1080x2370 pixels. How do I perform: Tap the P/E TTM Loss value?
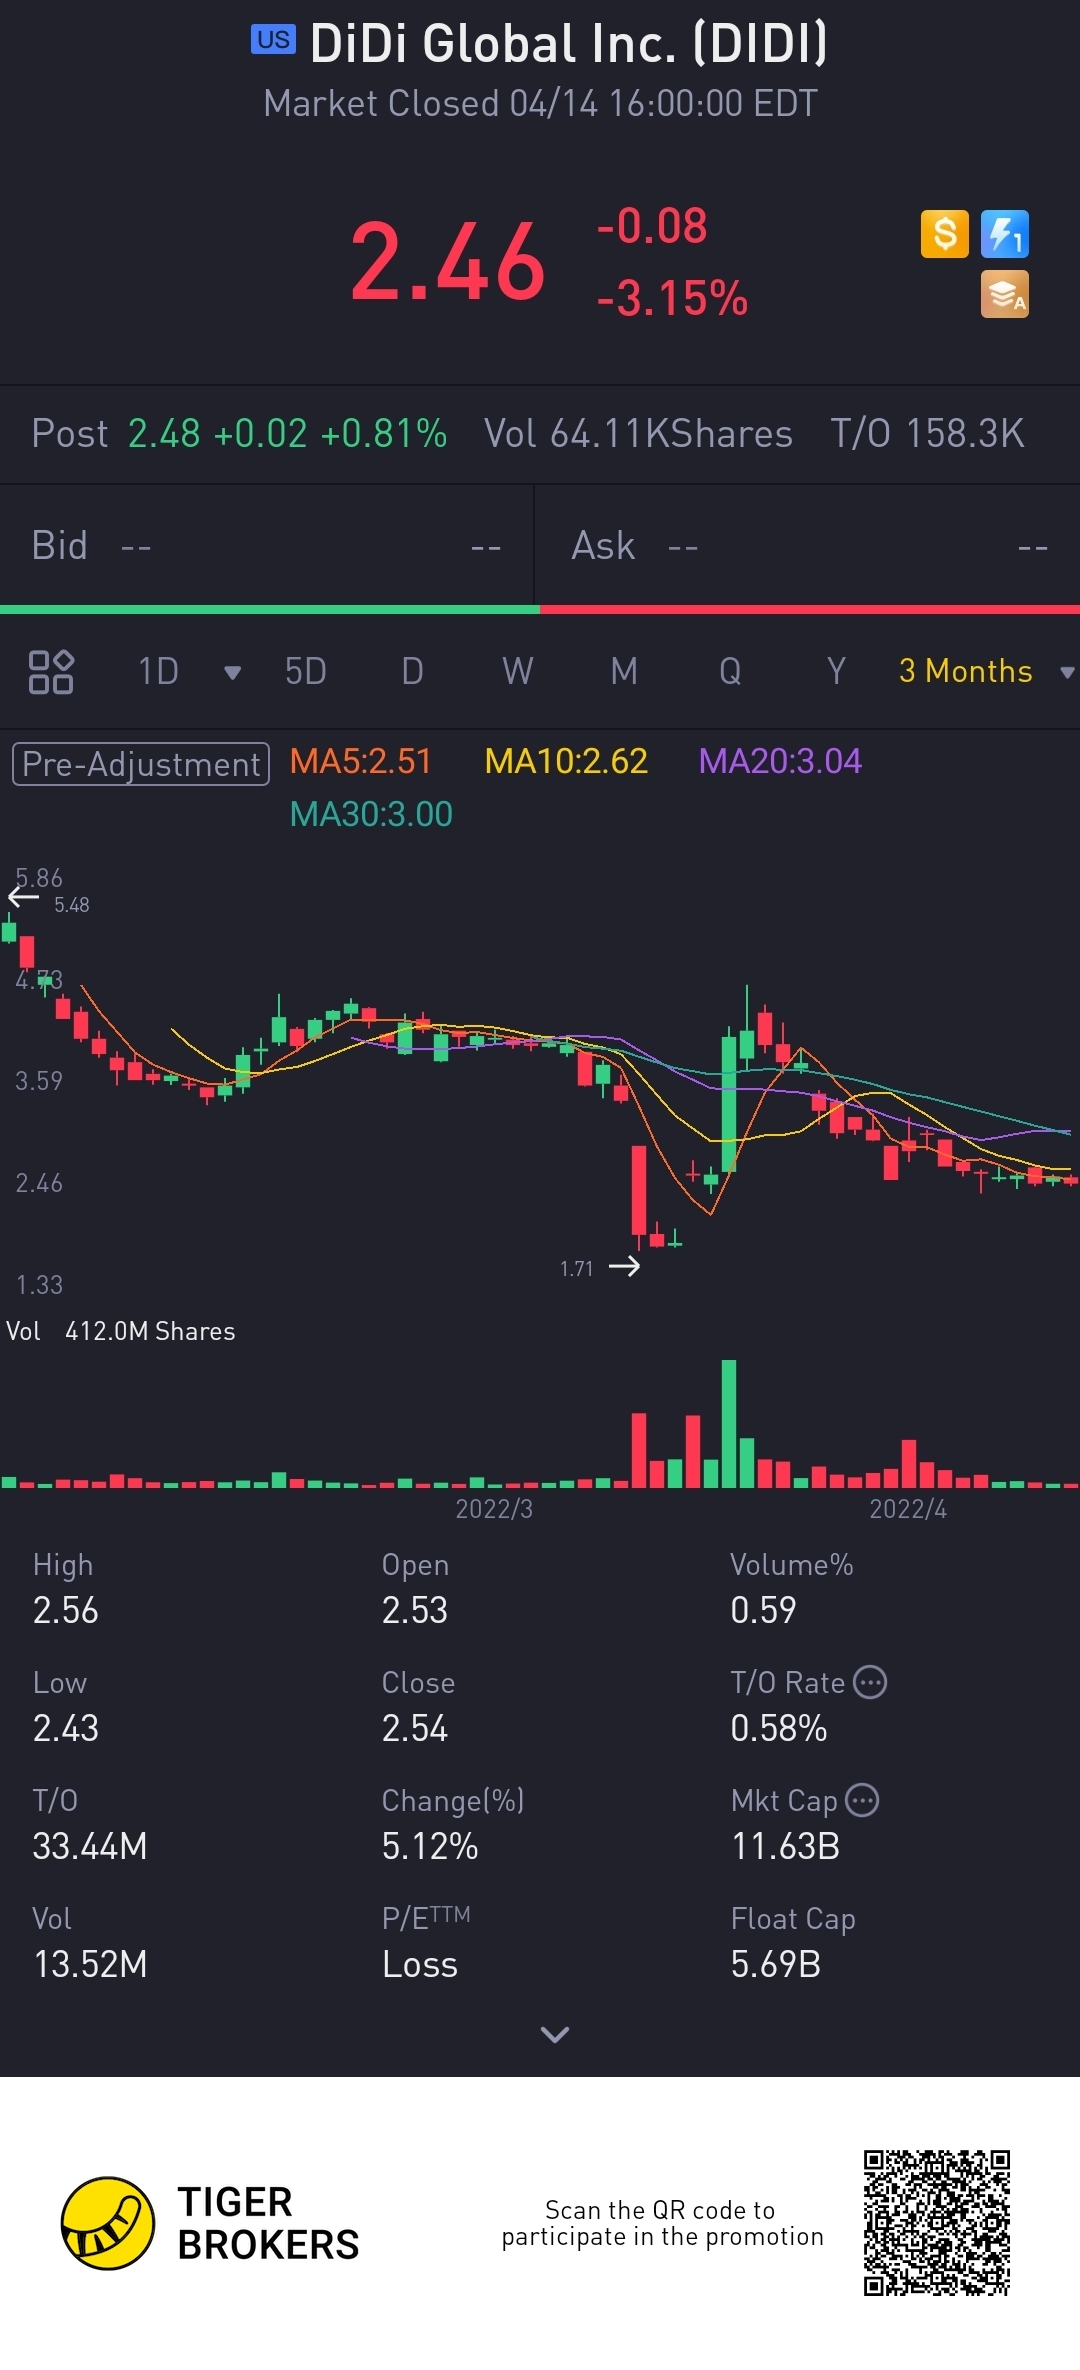[420, 1965]
